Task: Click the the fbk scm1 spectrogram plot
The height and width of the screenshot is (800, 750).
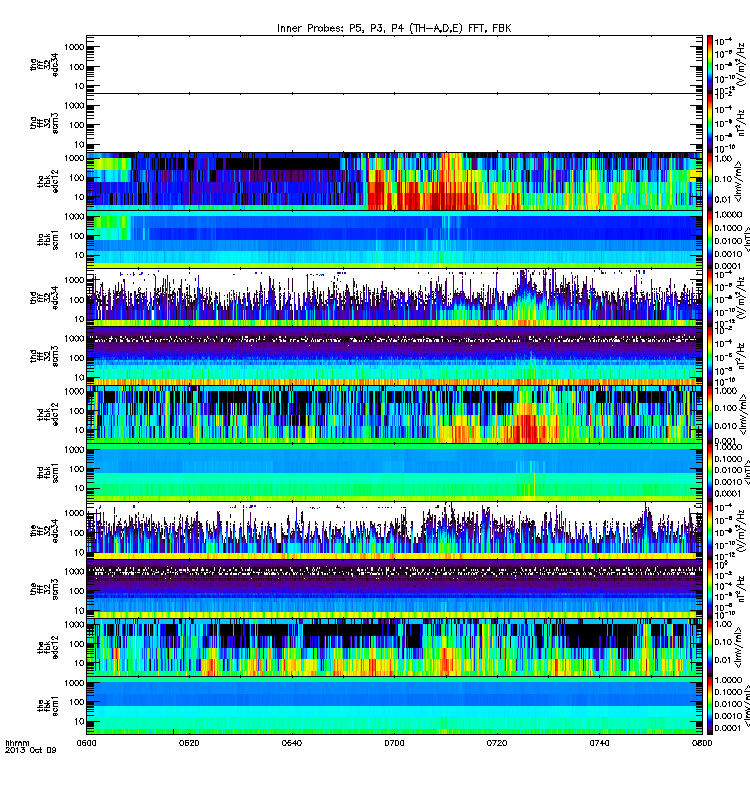Action: (394, 705)
